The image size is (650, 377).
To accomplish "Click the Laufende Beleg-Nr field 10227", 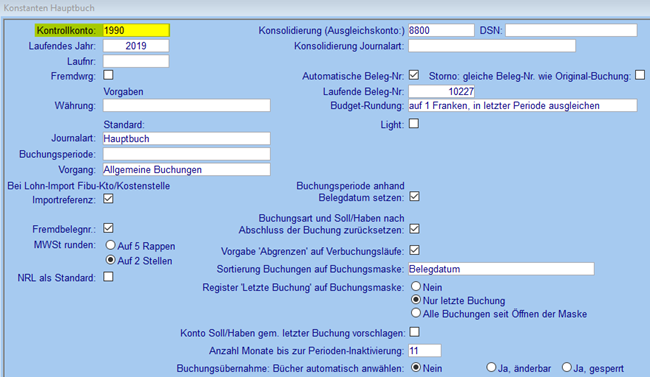I will tap(441, 91).
